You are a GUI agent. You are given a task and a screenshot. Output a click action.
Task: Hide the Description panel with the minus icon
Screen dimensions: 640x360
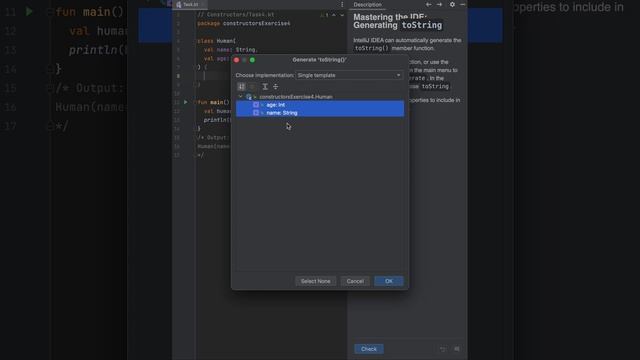click(x=462, y=4)
